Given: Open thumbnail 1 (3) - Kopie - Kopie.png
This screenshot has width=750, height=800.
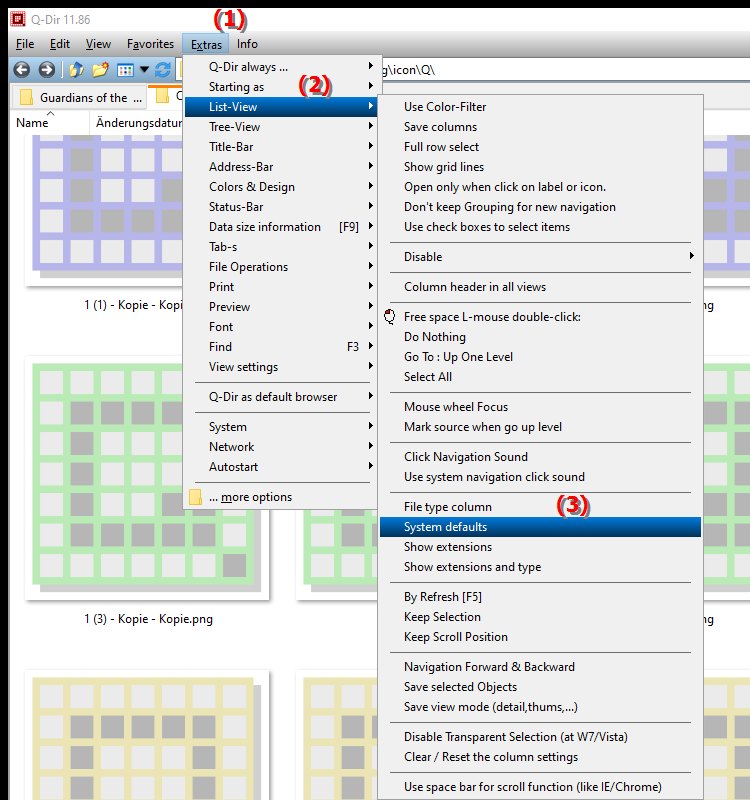Looking at the screenshot, I should (x=147, y=478).
